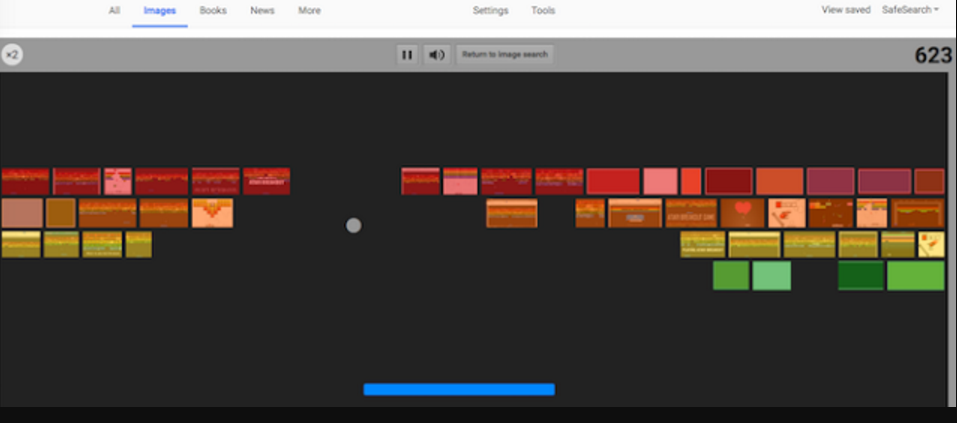
Task: Click the reddish-brown brick ending the top row
Action: (929, 181)
